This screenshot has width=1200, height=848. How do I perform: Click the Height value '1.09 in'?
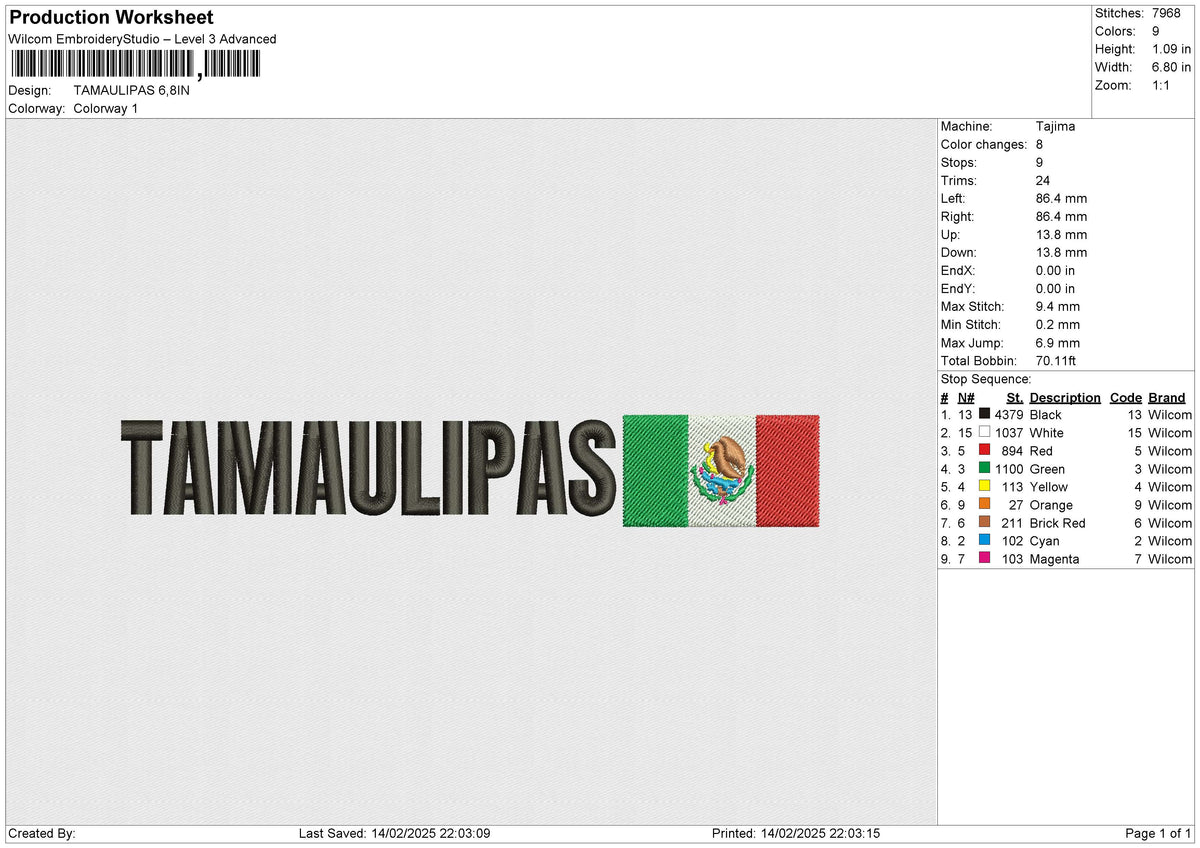tap(1171, 49)
